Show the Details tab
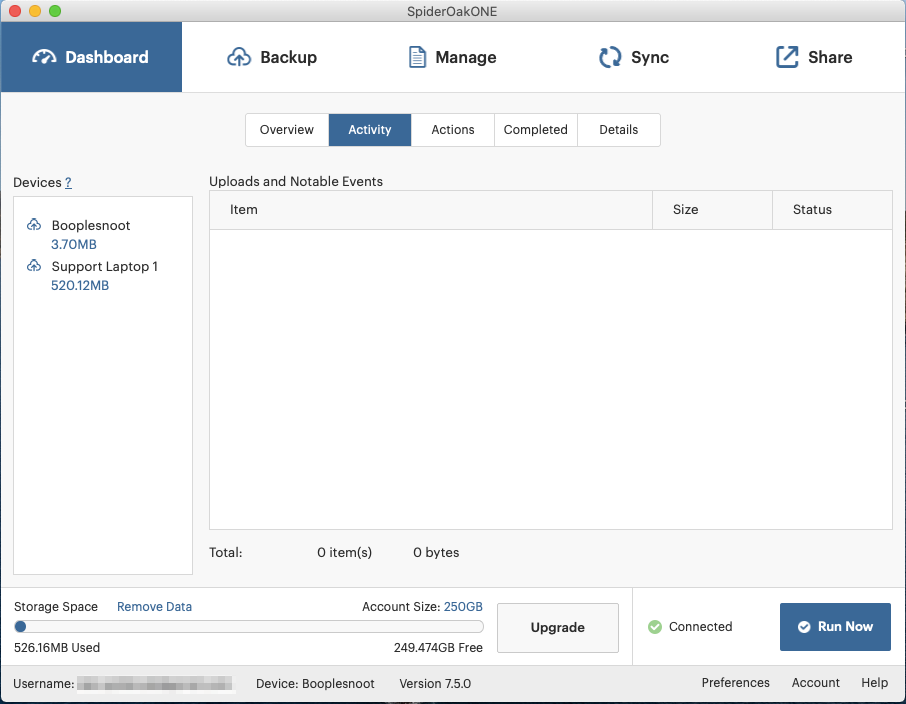 [x=619, y=130]
